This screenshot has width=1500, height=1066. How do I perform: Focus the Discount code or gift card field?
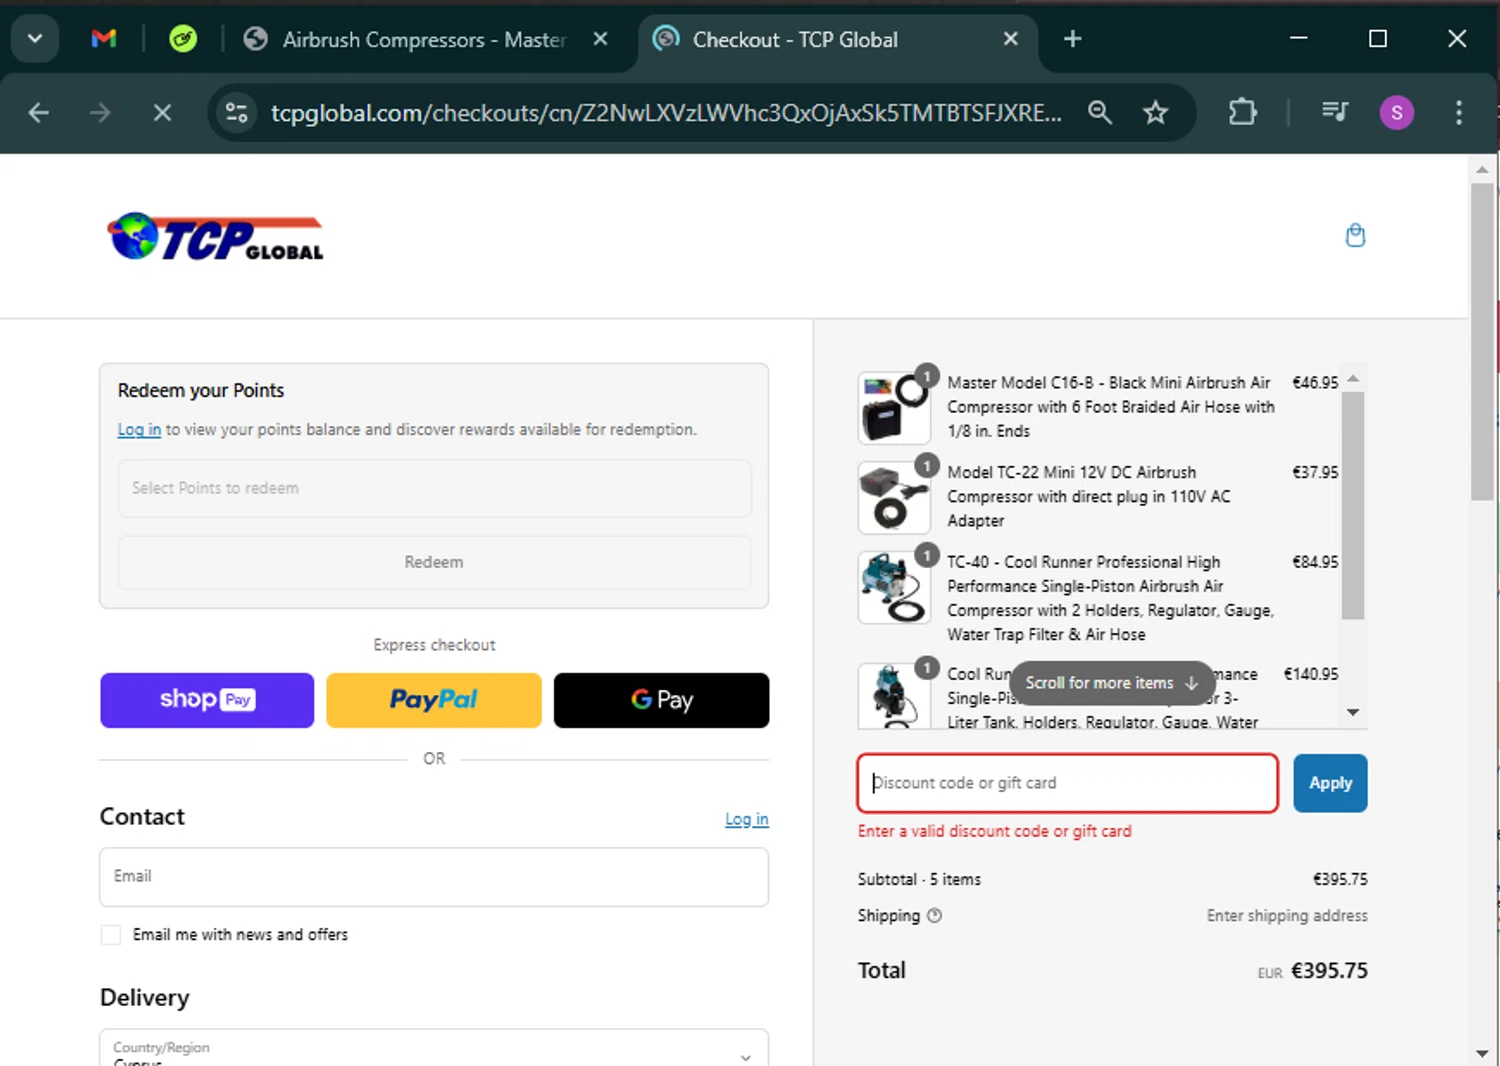point(1068,783)
